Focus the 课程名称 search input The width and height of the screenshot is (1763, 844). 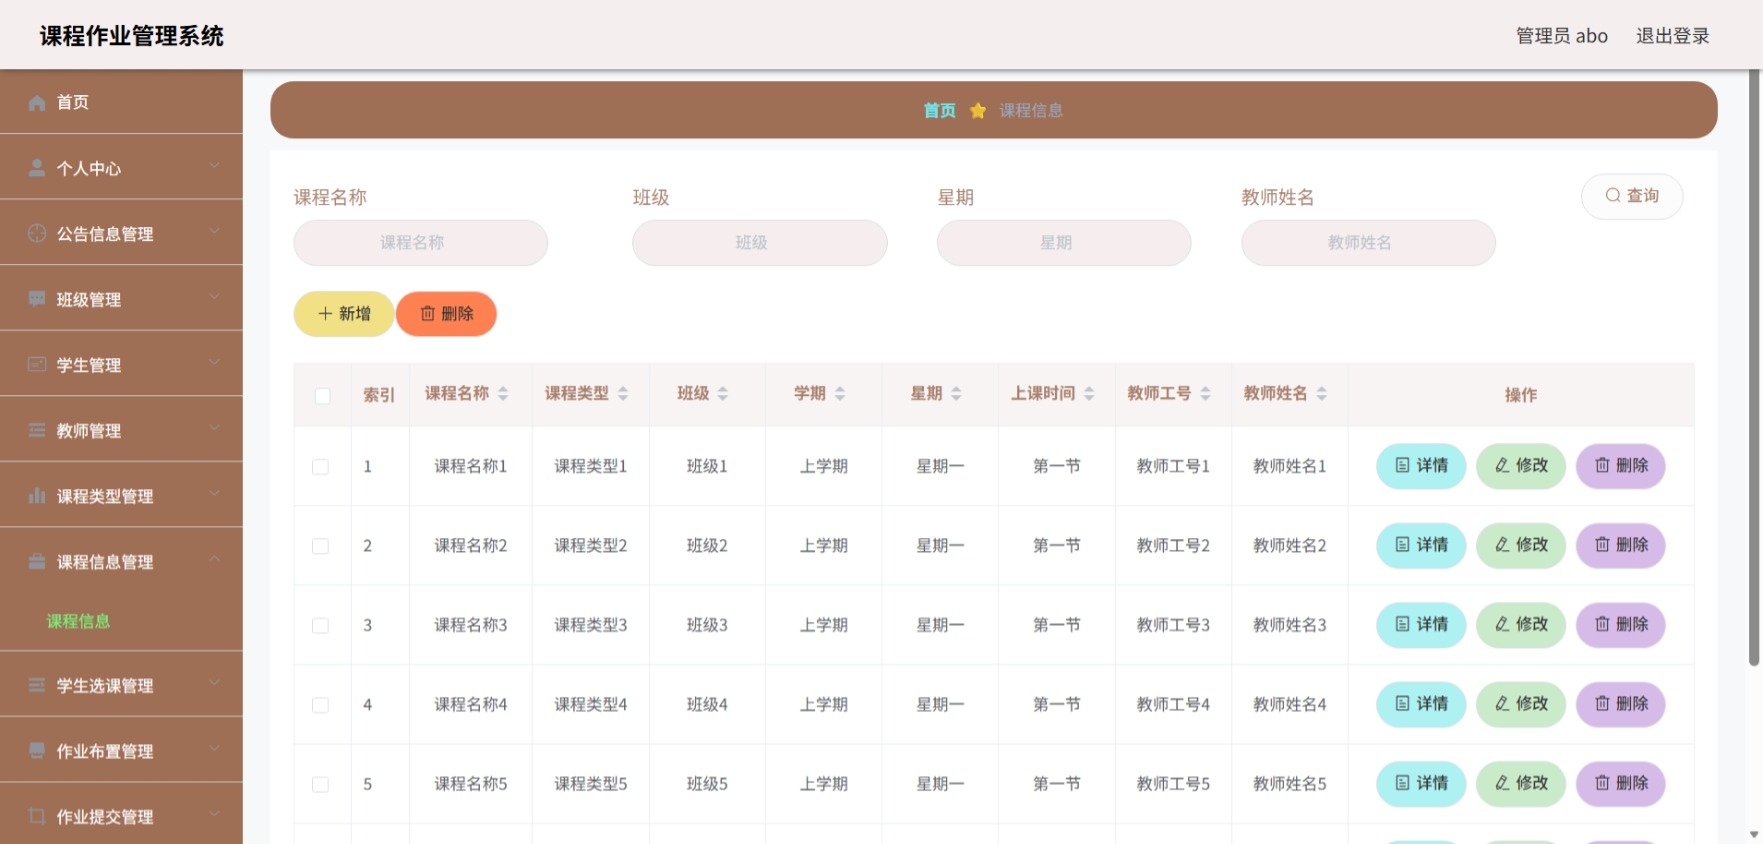[421, 243]
